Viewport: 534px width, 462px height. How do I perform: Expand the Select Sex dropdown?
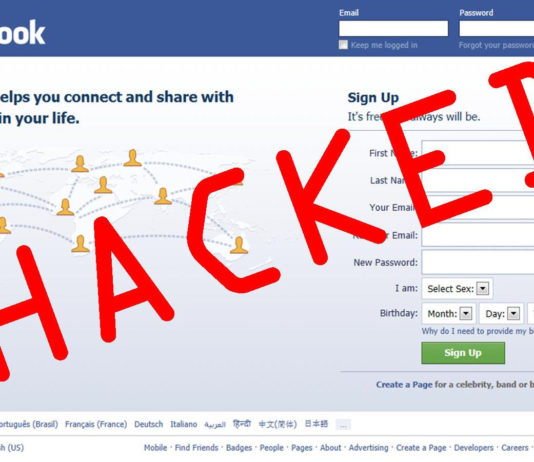(x=457, y=288)
